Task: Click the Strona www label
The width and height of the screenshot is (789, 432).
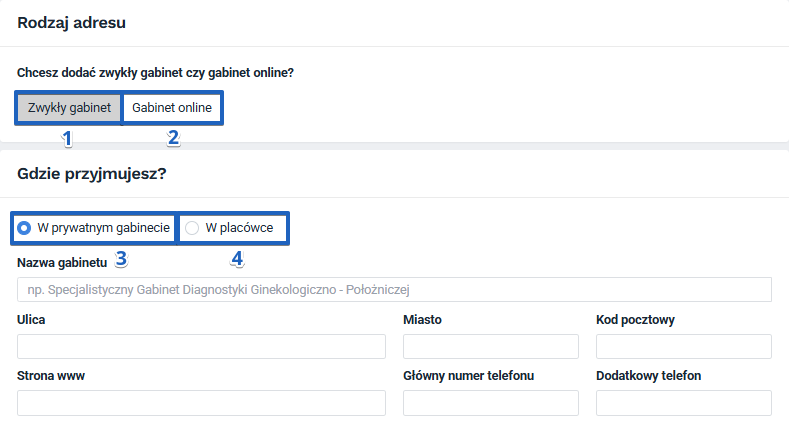Action: point(50,376)
